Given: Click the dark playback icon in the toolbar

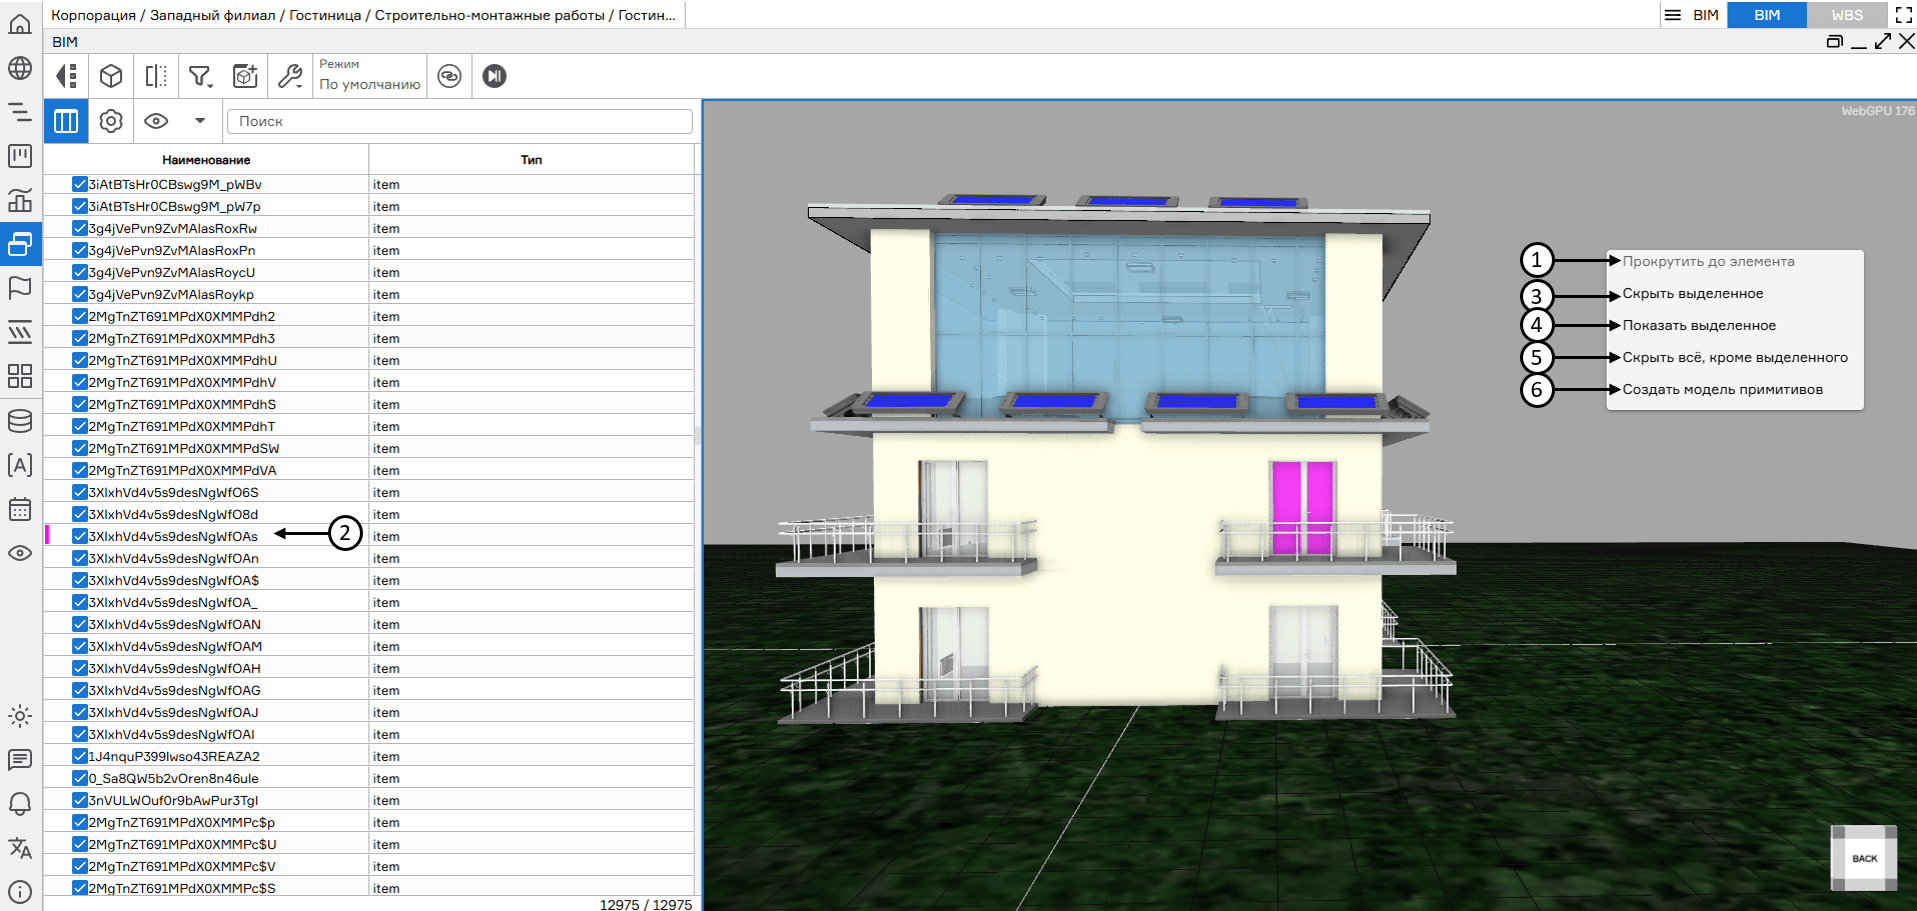Looking at the screenshot, I should click(x=493, y=75).
